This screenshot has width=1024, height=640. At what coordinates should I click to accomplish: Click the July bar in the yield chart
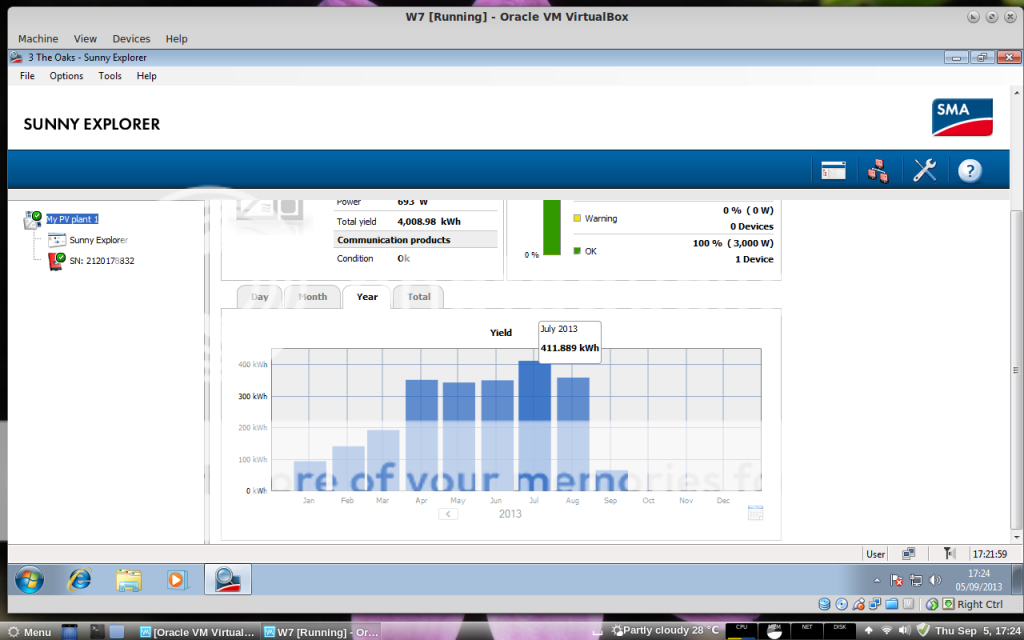[534, 426]
